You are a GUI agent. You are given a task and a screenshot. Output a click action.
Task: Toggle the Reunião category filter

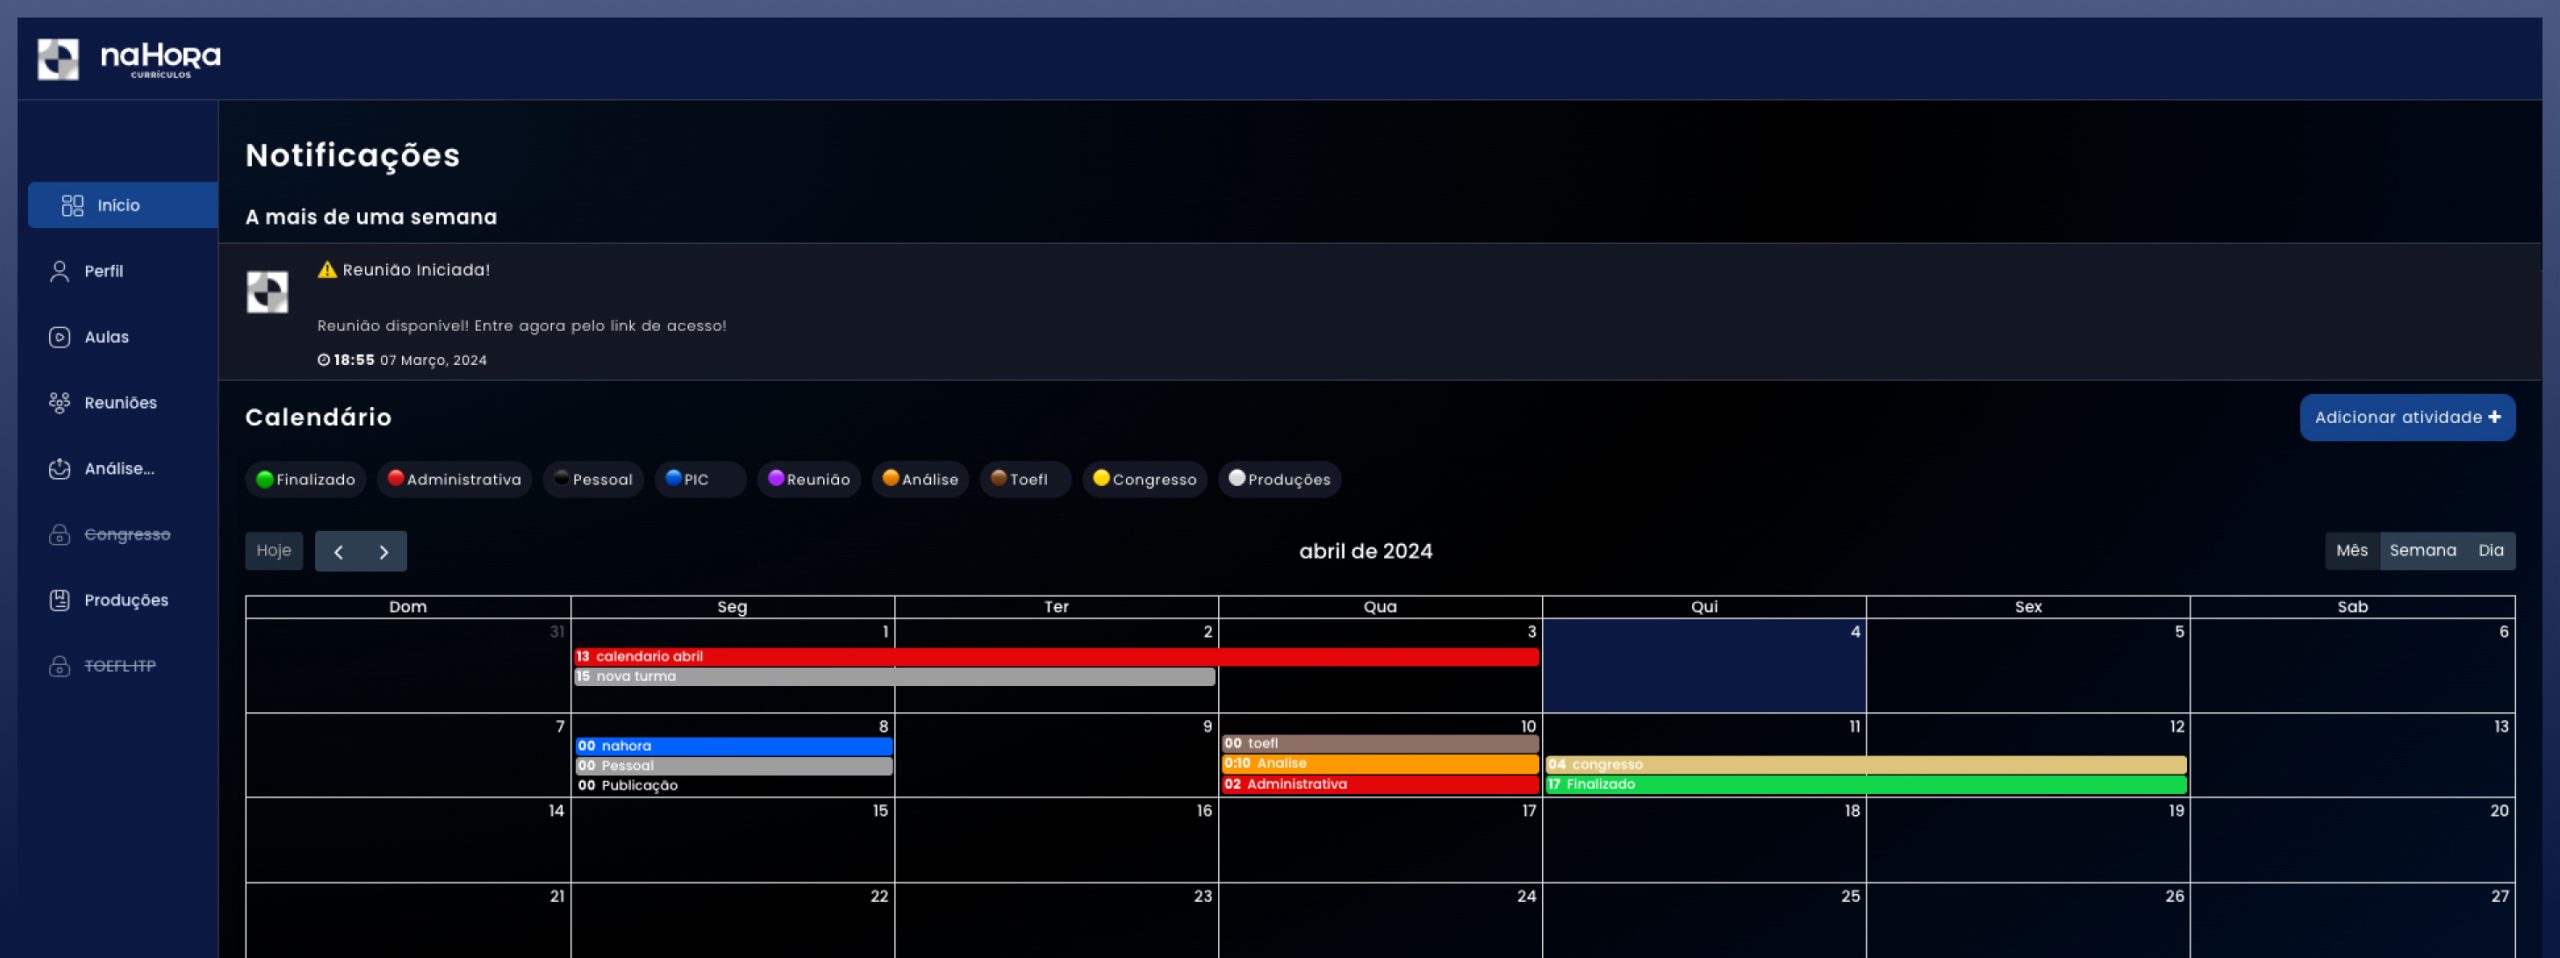coord(808,480)
